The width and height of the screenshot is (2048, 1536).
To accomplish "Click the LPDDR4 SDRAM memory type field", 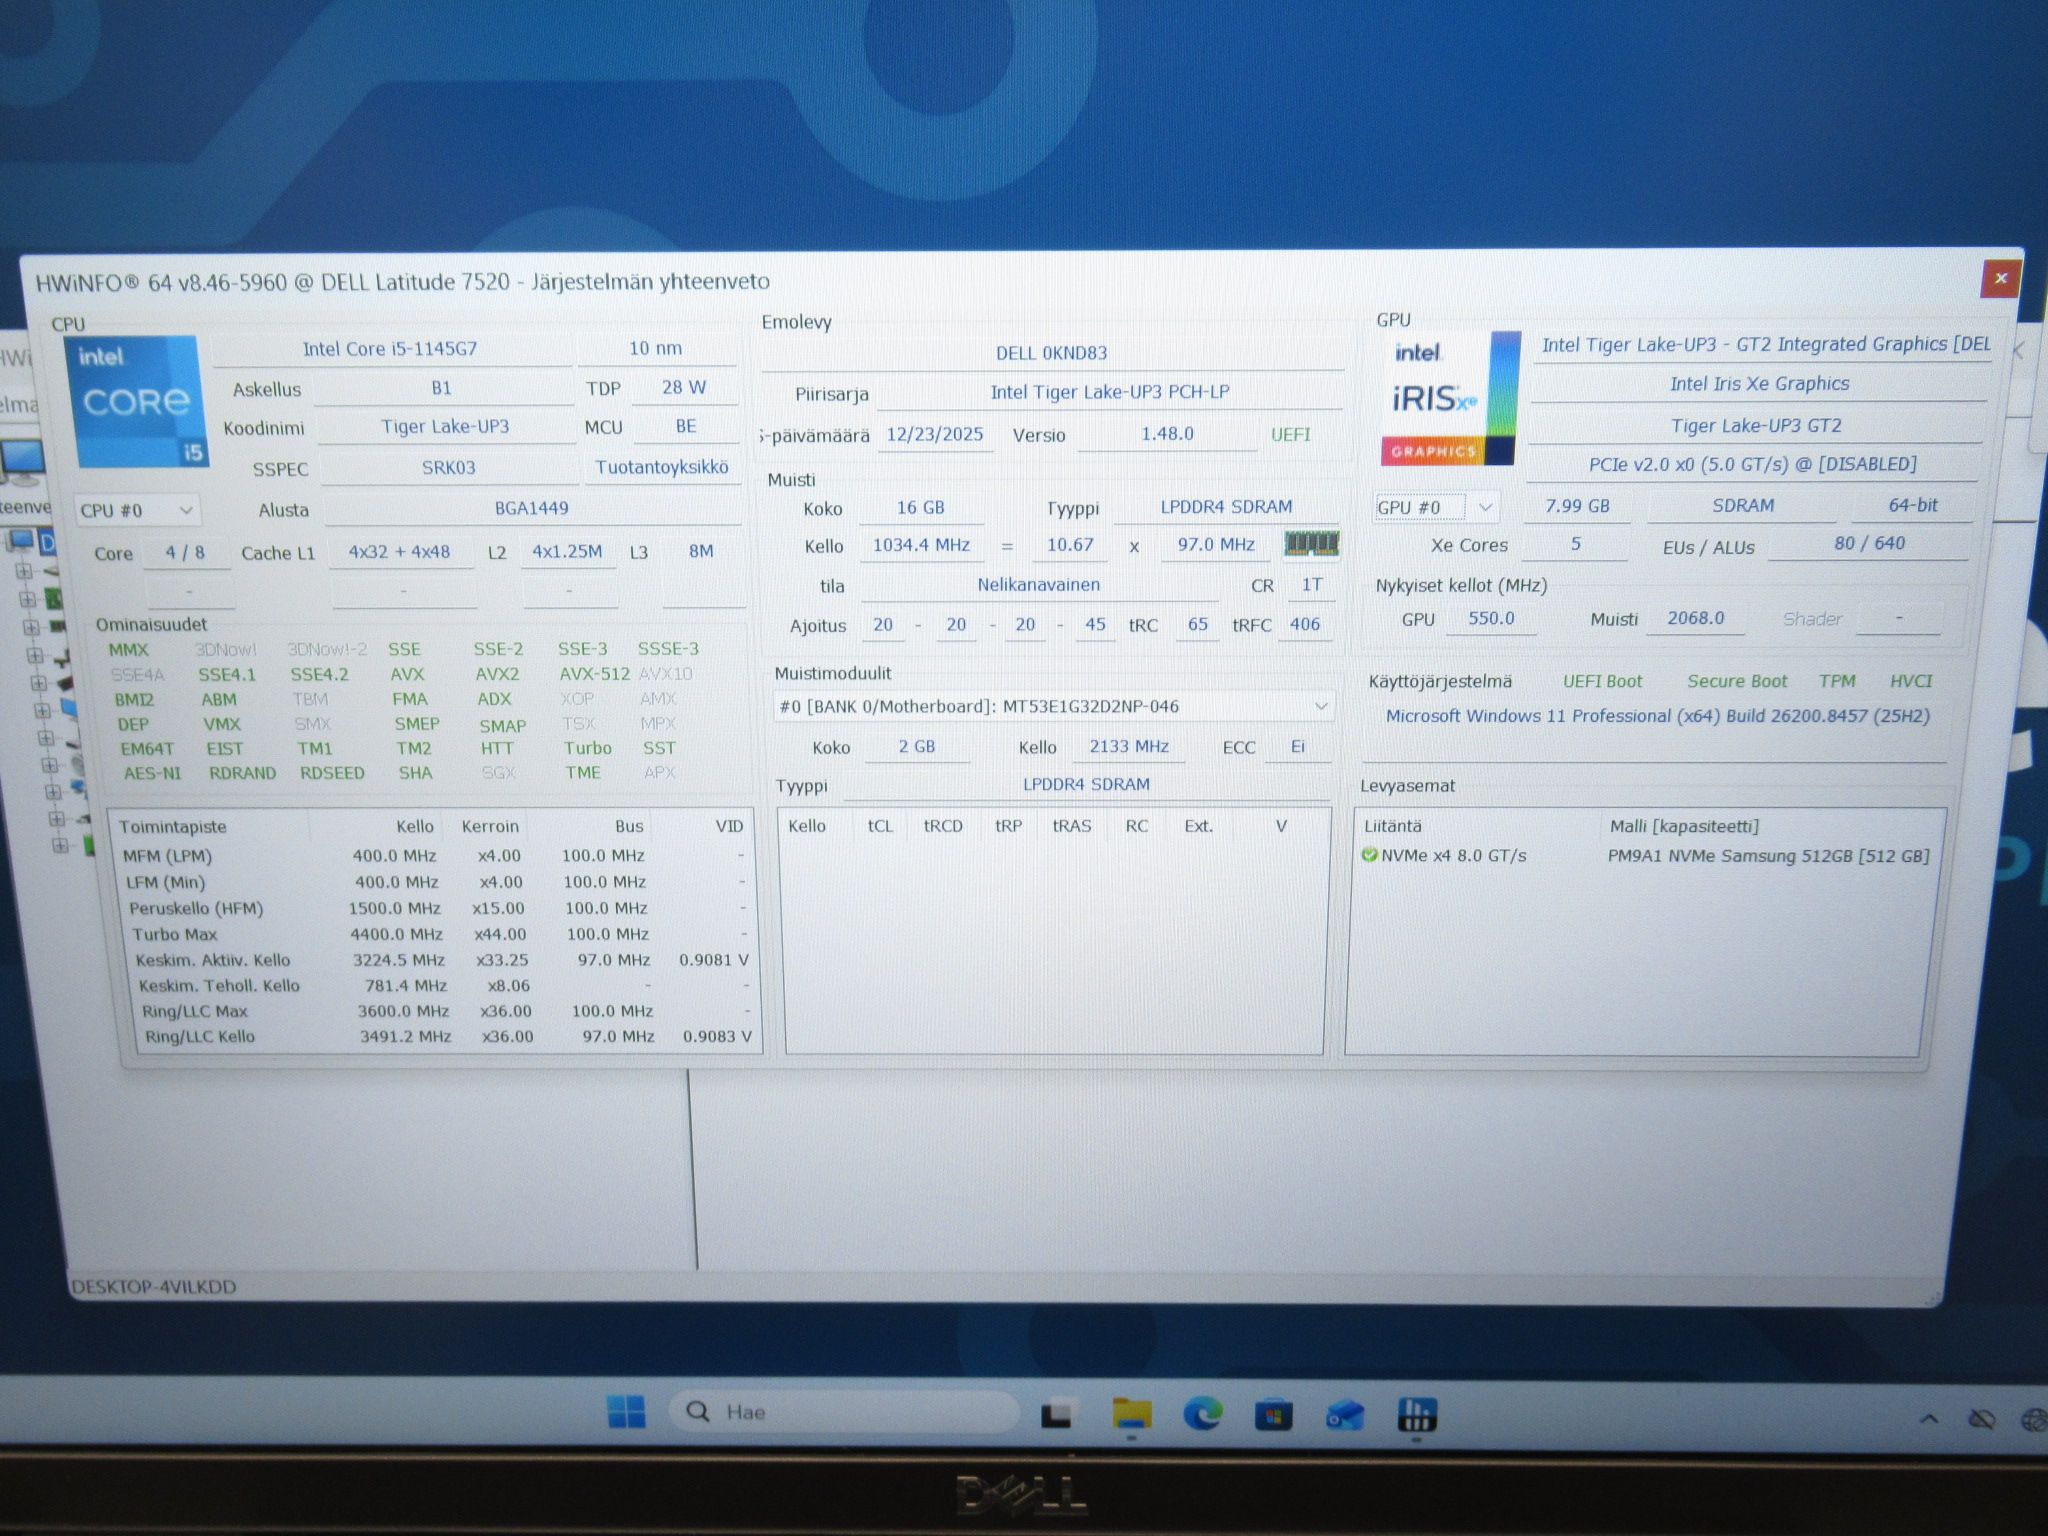I will pos(1226,507).
